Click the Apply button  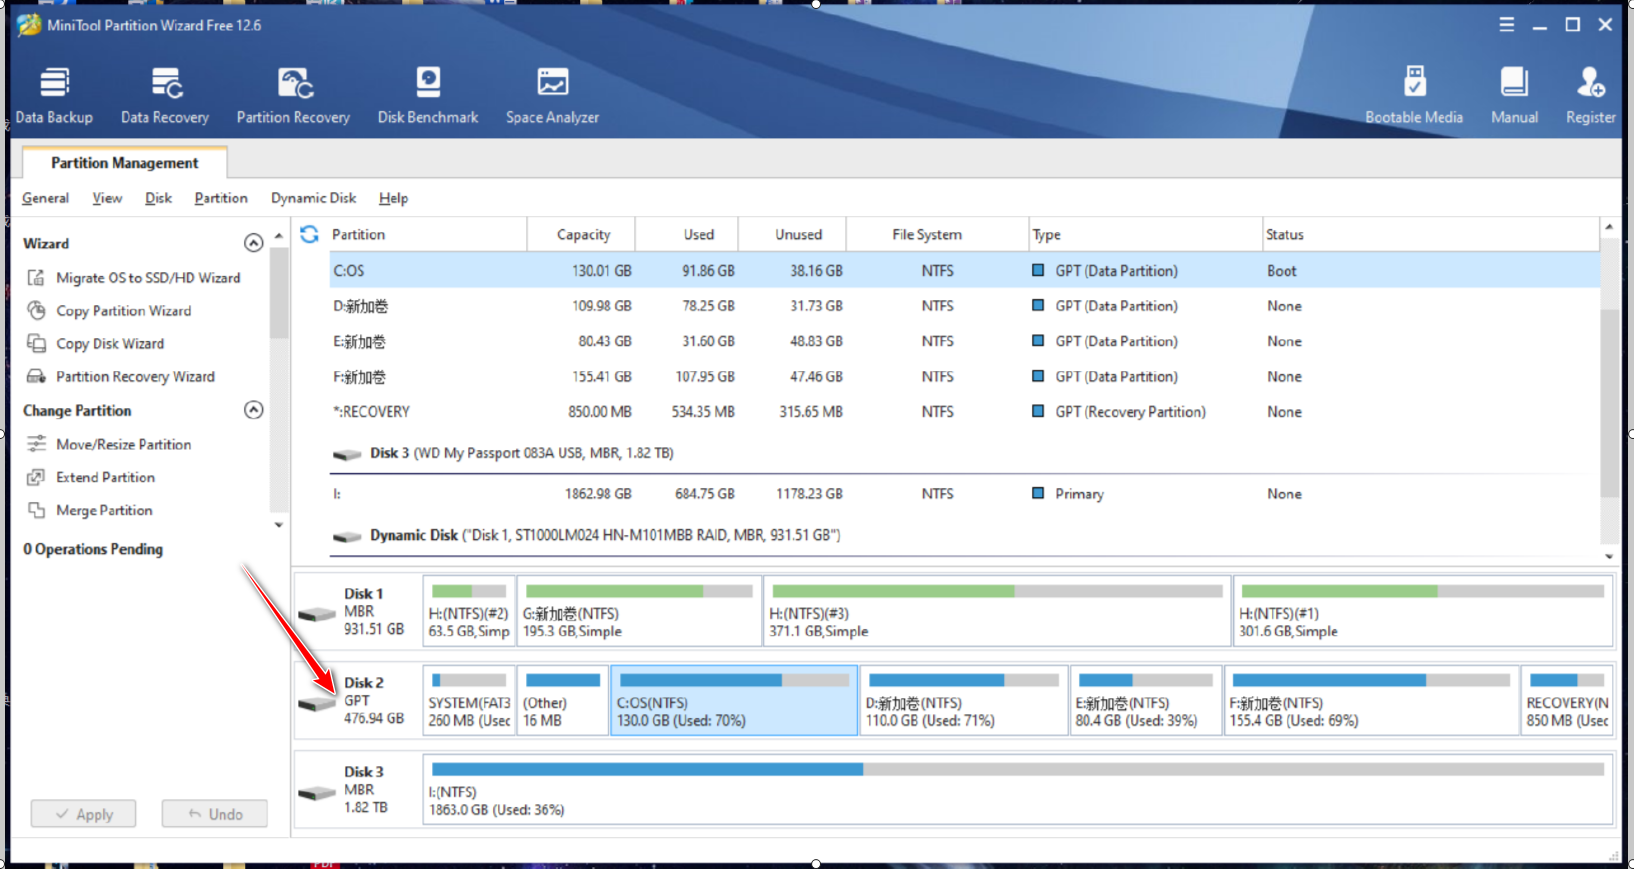pyautogui.click(x=83, y=814)
